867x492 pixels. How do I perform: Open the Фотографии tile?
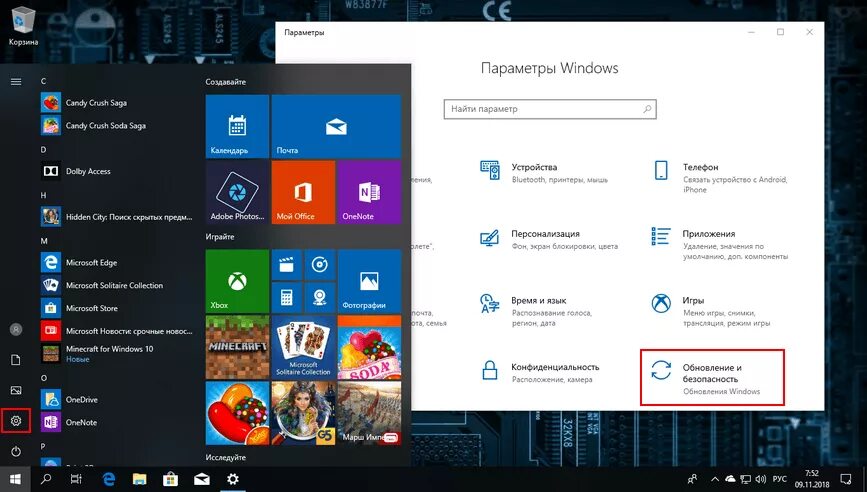point(369,281)
